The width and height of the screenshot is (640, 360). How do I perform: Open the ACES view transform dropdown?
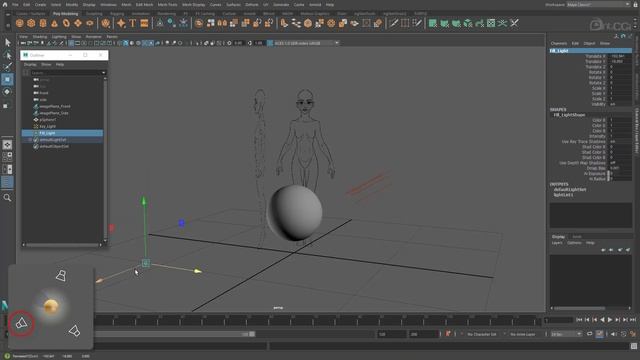coord(306,43)
